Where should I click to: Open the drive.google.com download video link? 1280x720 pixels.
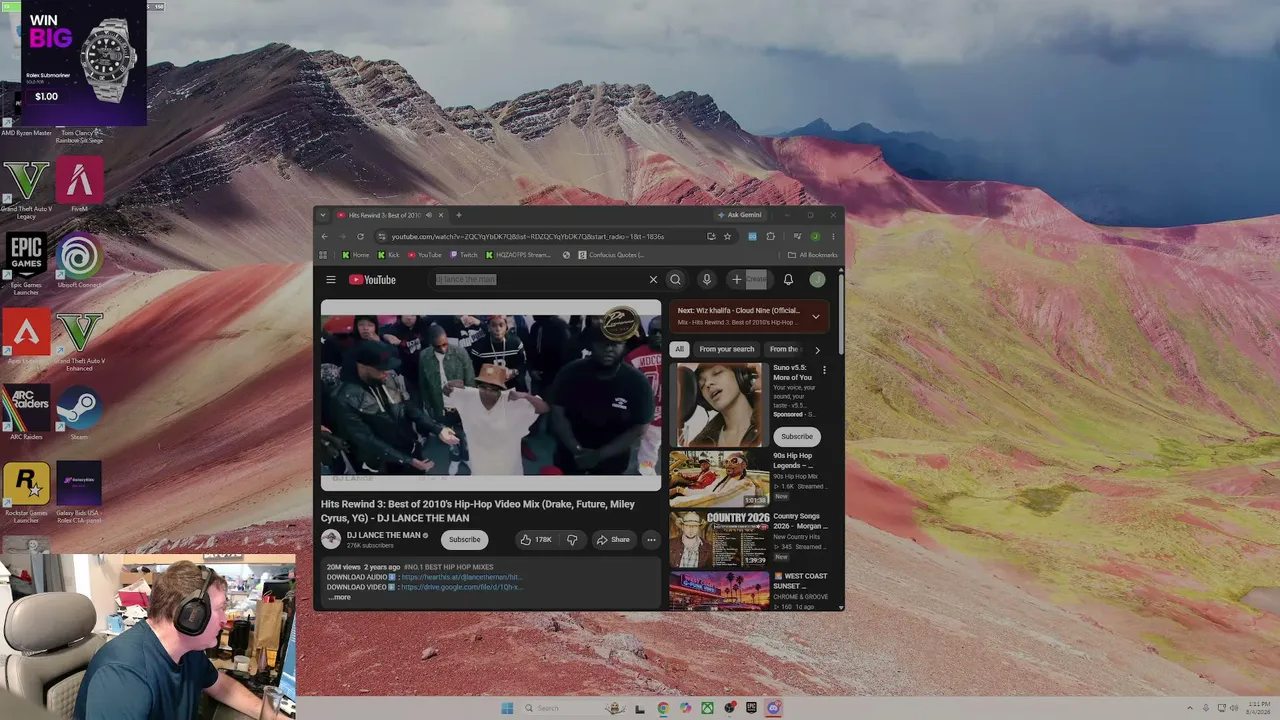(461, 587)
